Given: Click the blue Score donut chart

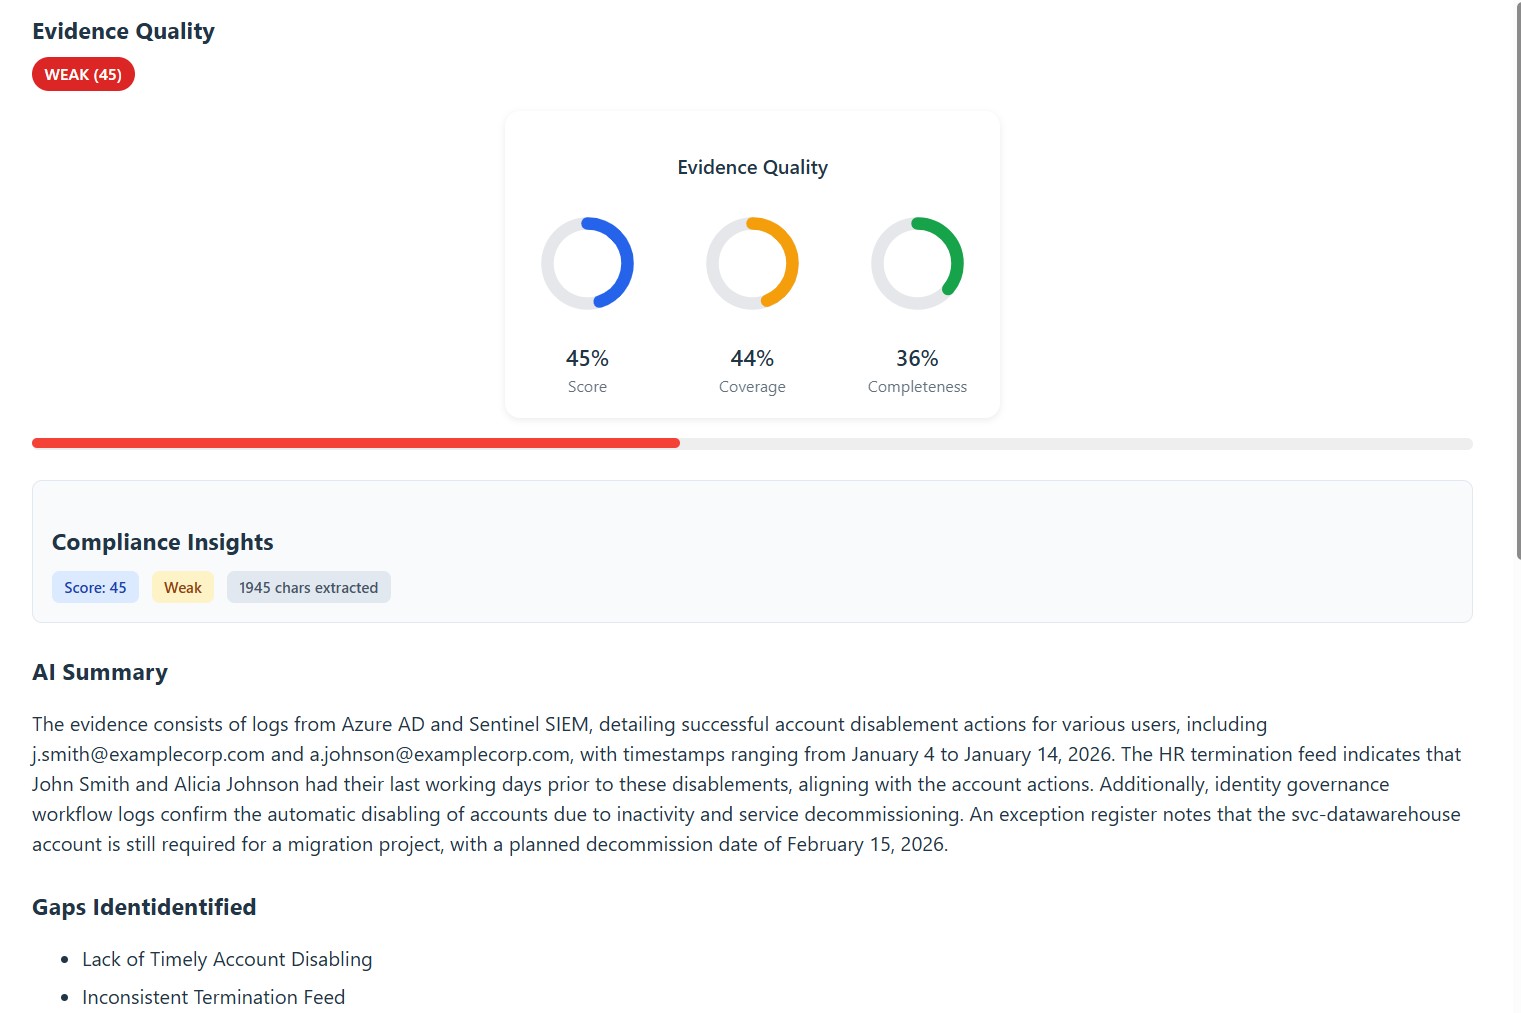Looking at the screenshot, I should click(x=587, y=263).
